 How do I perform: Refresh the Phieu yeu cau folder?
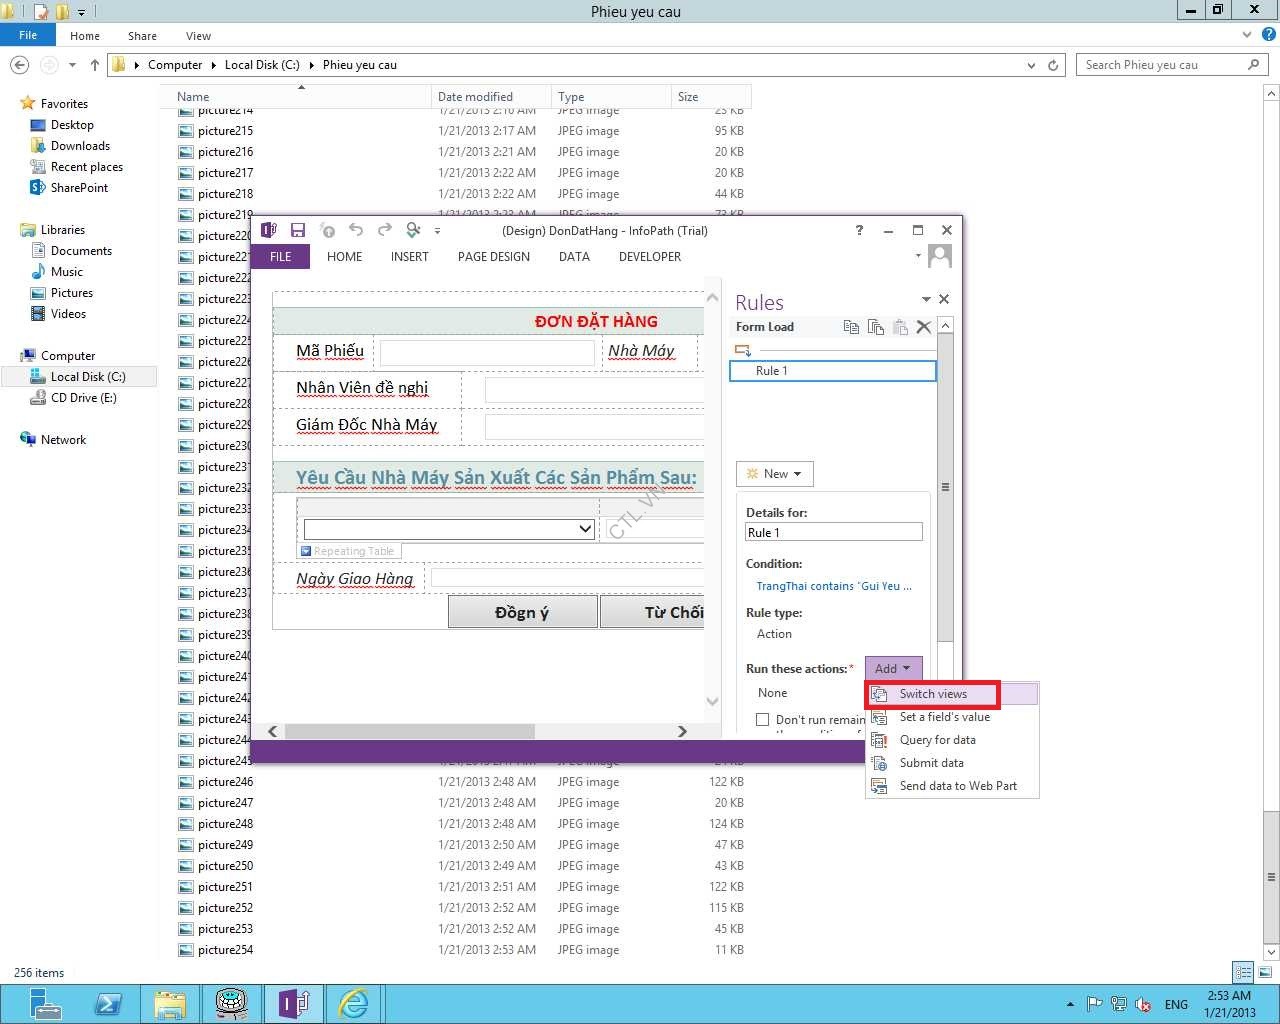(1053, 65)
